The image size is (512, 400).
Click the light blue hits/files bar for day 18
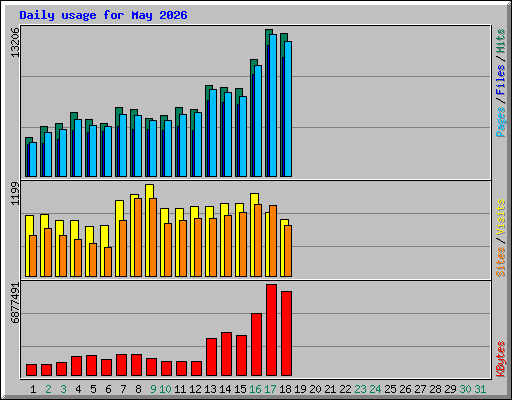coord(288,109)
